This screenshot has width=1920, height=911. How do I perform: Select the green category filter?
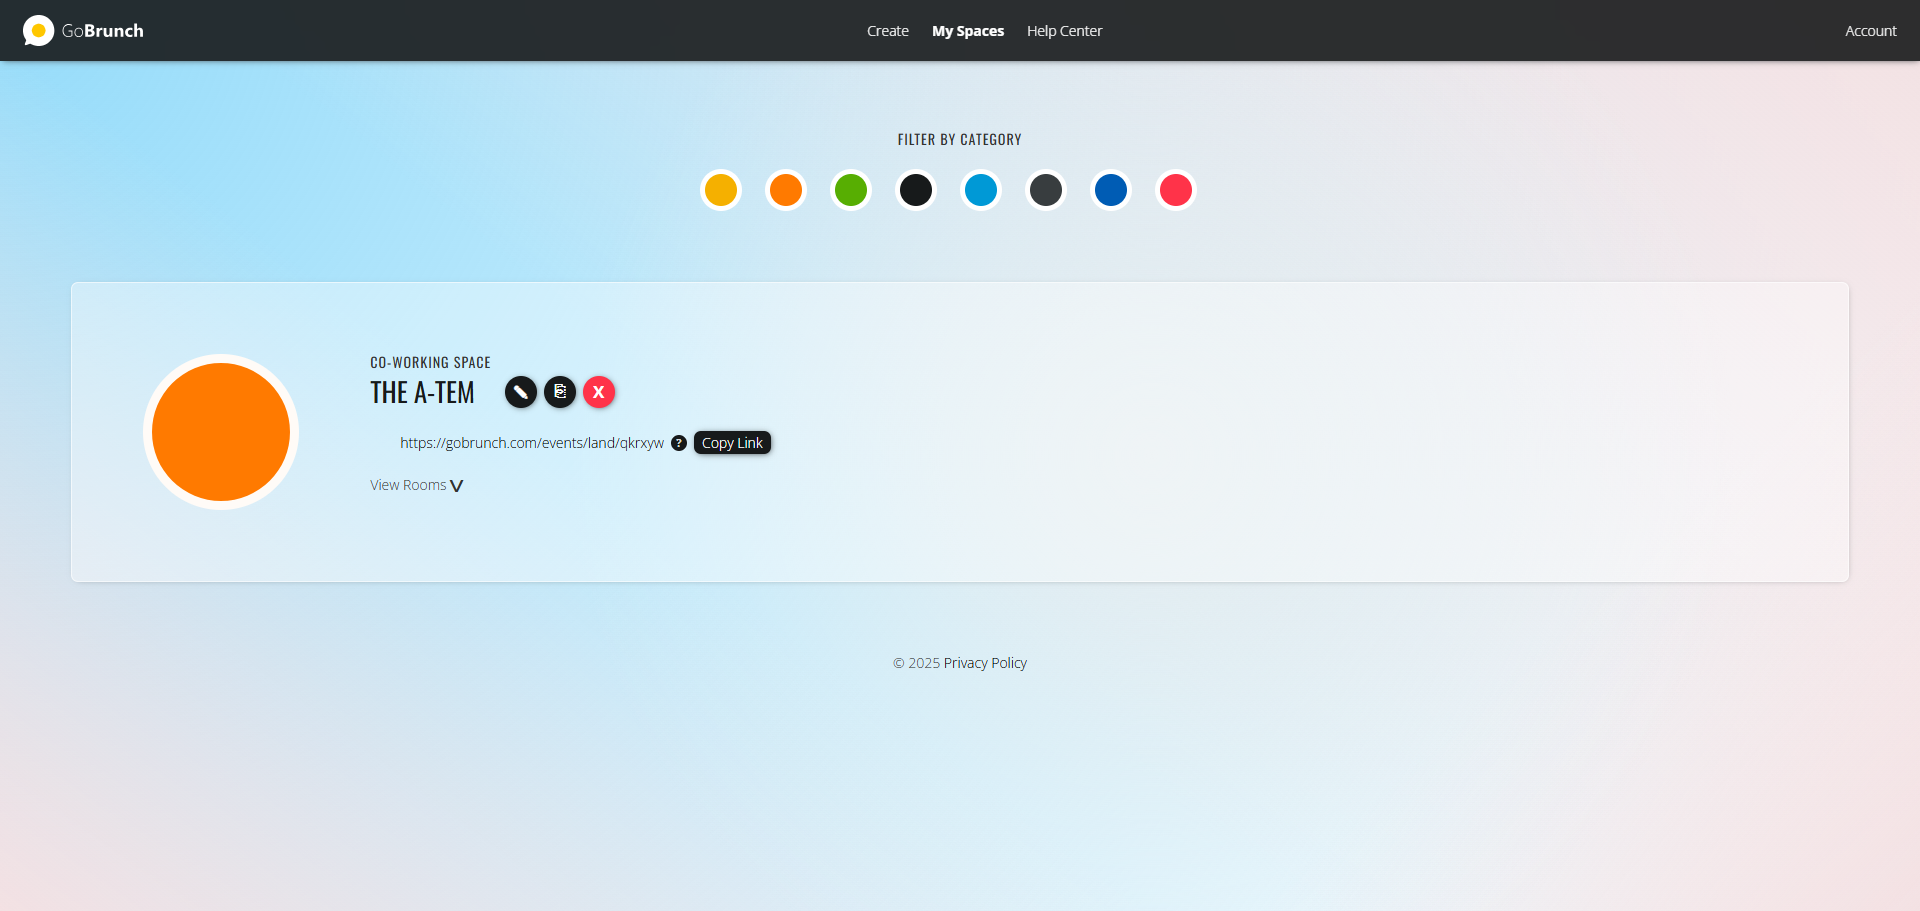(x=851, y=190)
